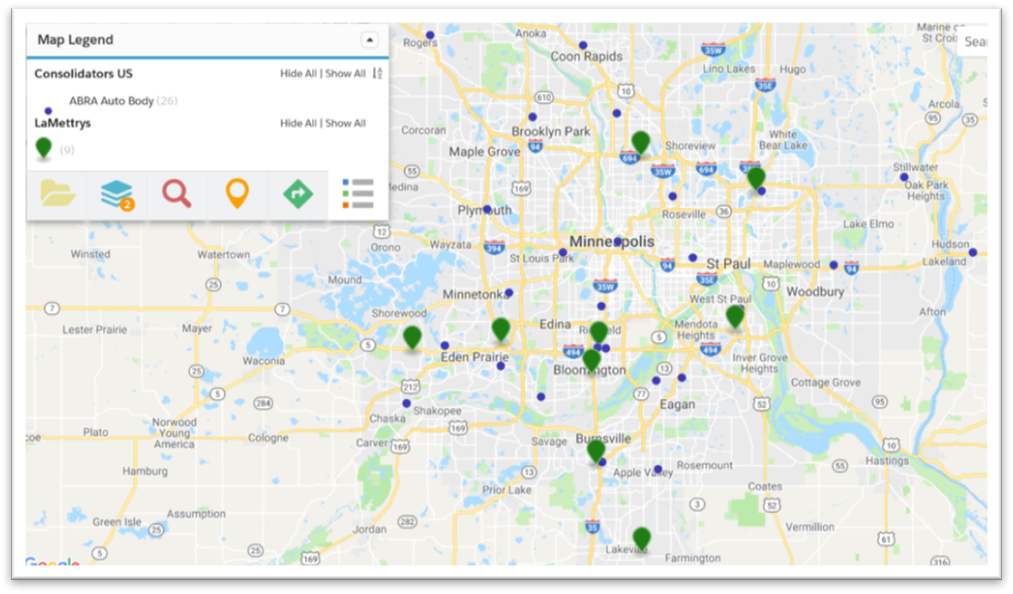
Task: Click the green pin at Richfield
Action: pos(599,332)
